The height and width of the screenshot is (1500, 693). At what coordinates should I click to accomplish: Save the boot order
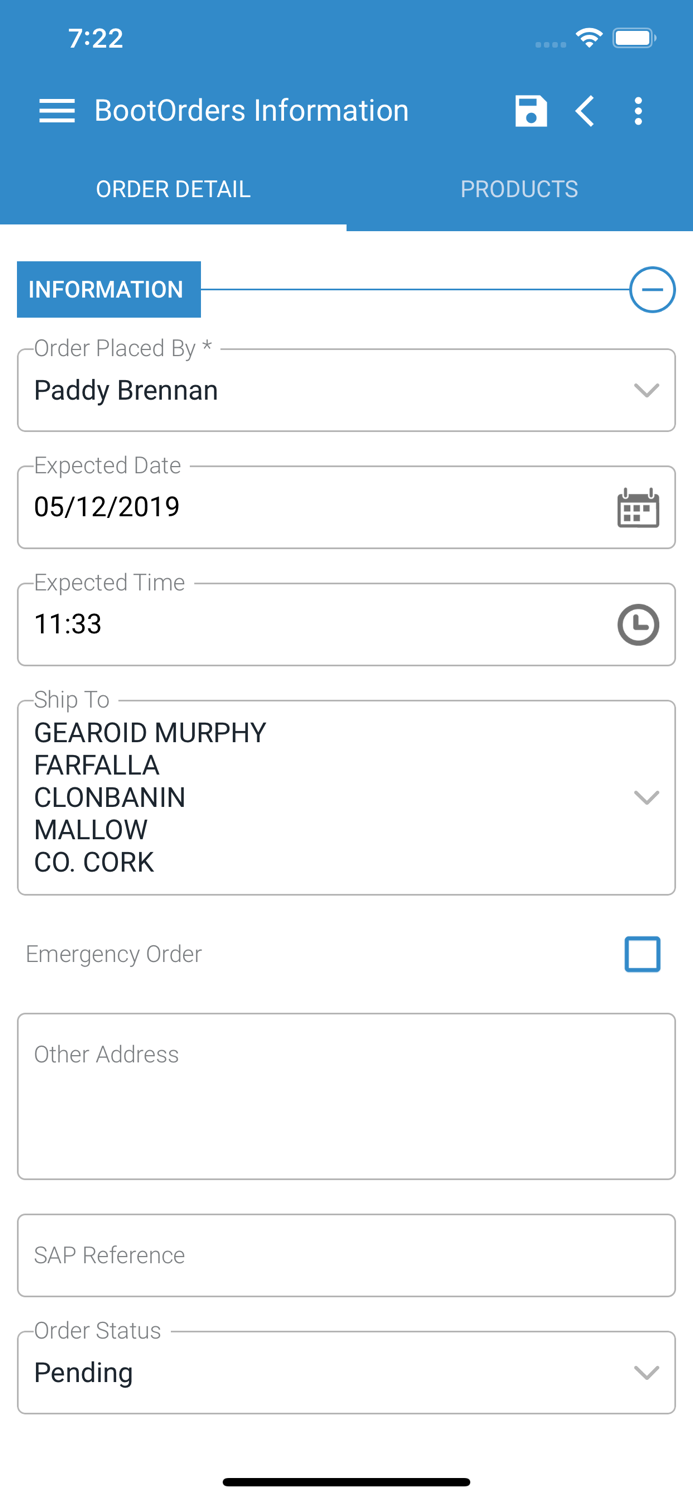point(531,111)
